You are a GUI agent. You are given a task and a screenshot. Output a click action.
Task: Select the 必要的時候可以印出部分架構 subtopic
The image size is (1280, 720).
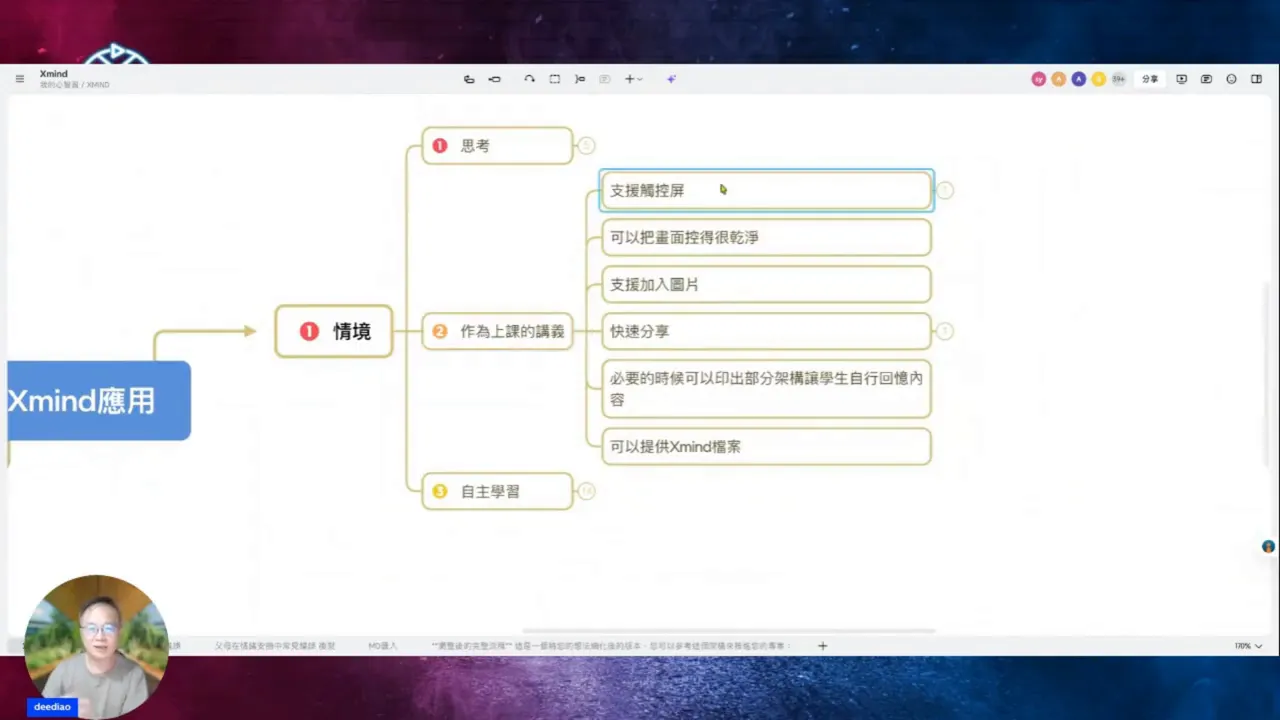coord(766,389)
